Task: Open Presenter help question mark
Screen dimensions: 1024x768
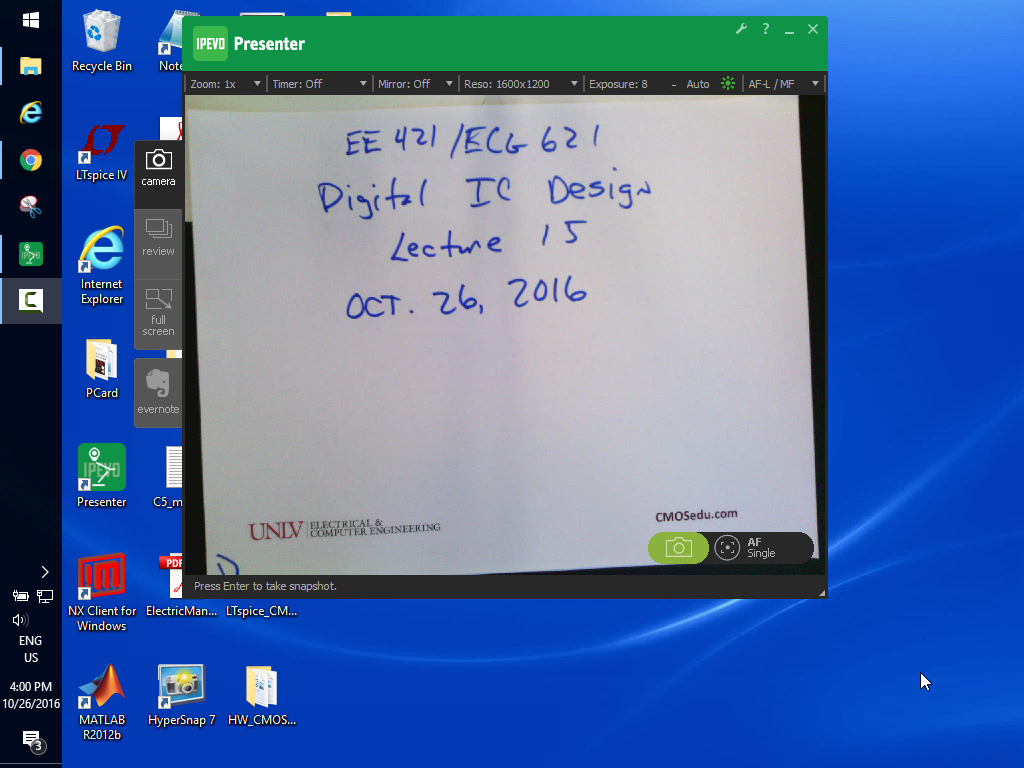Action: click(x=765, y=29)
